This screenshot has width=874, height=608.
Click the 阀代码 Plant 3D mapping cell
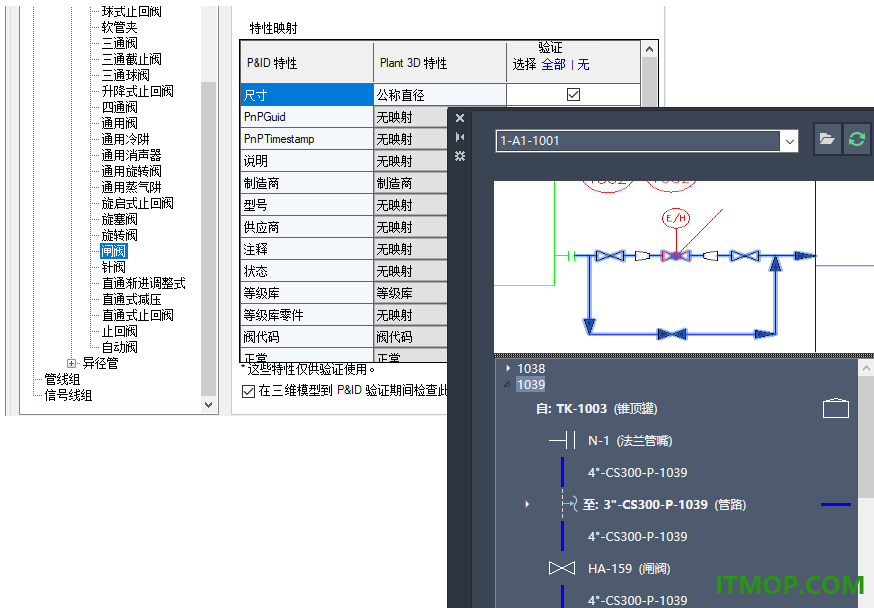coord(411,337)
